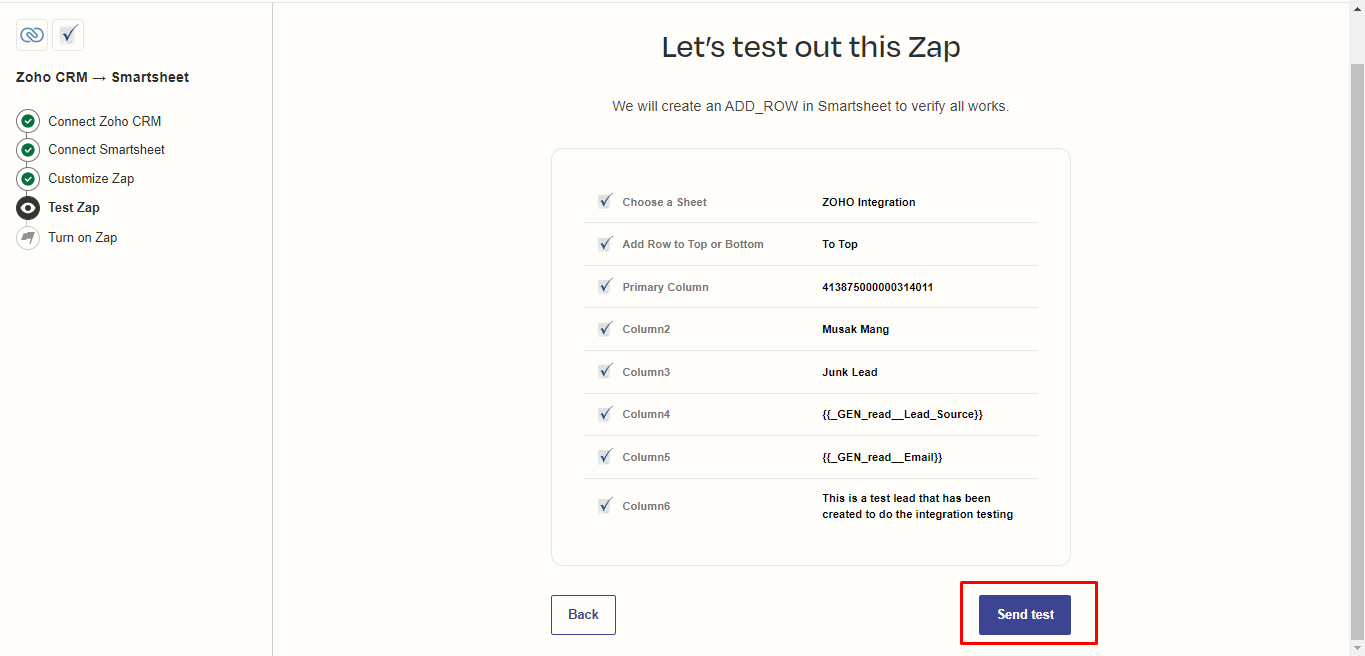Click Smartsheet icon beside Column3
This screenshot has height=656, width=1365.
pyautogui.click(x=604, y=371)
